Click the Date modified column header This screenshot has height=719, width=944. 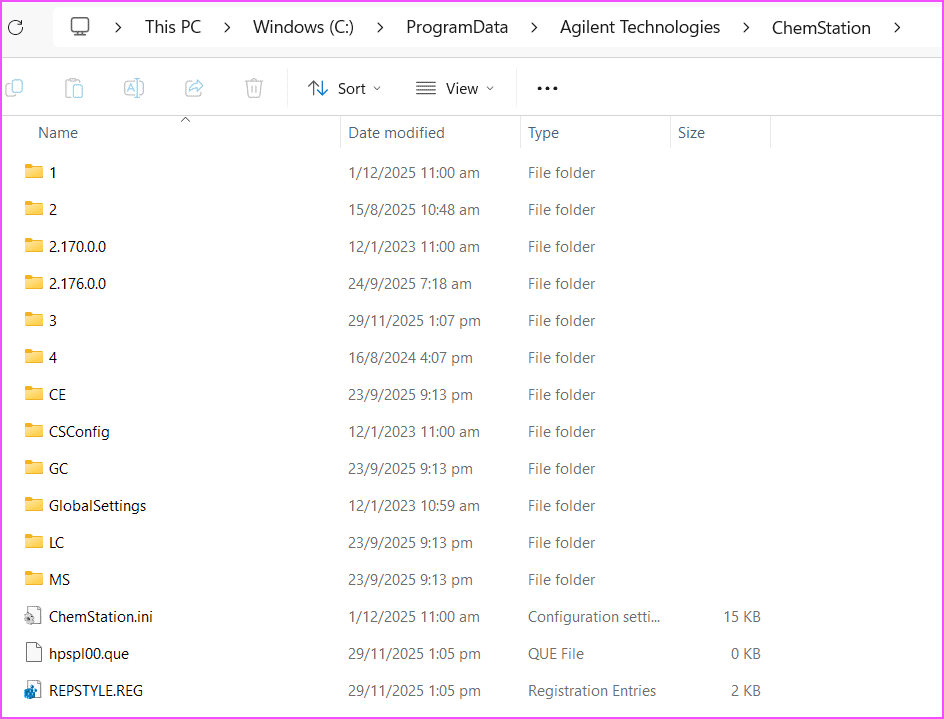pos(395,132)
